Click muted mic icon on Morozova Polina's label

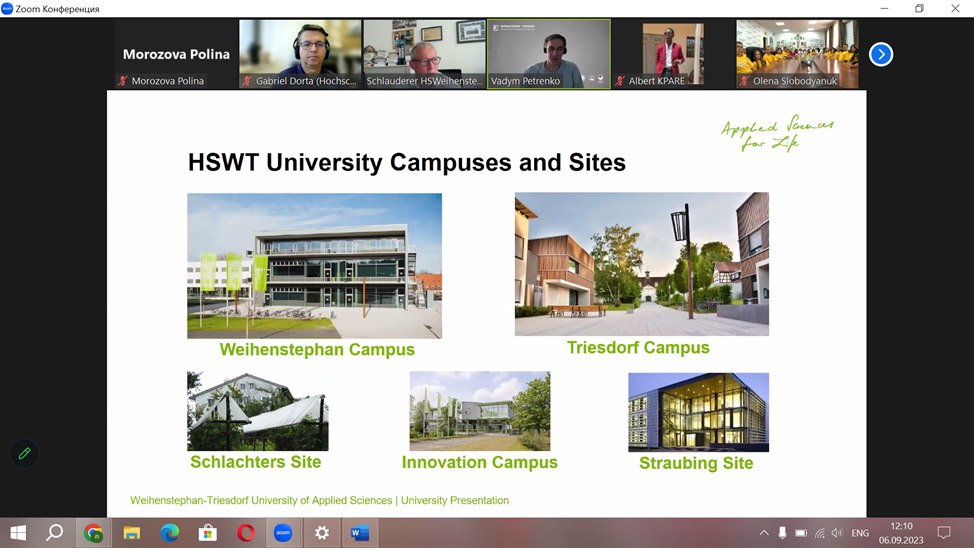pyautogui.click(x=123, y=81)
